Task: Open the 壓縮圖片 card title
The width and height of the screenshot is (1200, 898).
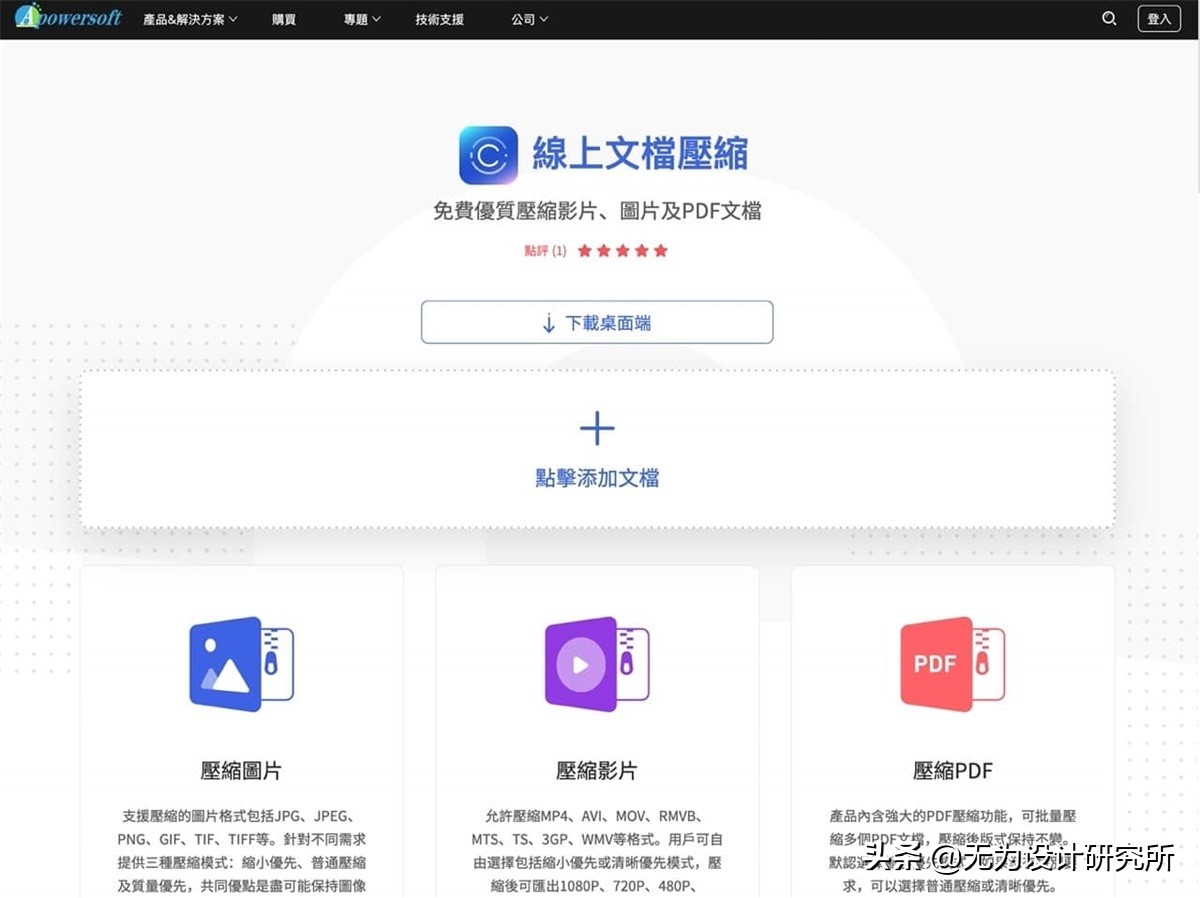Action: [x=241, y=770]
